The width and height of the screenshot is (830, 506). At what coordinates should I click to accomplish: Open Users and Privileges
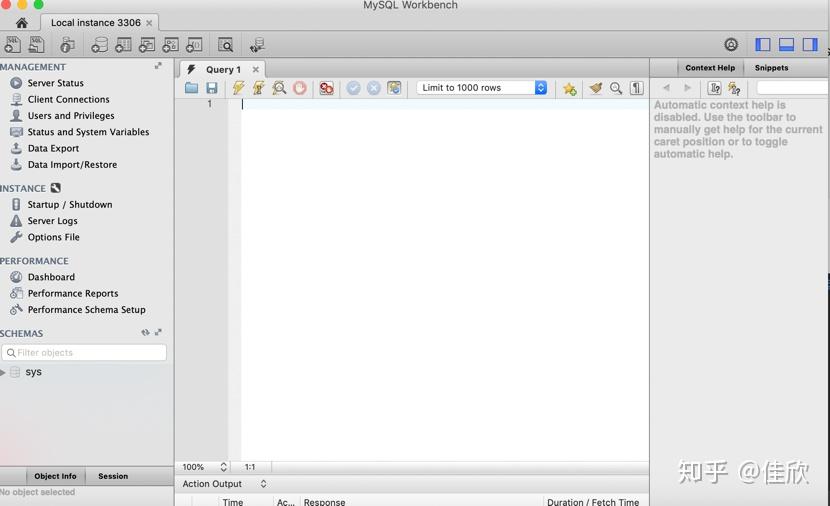point(71,116)
